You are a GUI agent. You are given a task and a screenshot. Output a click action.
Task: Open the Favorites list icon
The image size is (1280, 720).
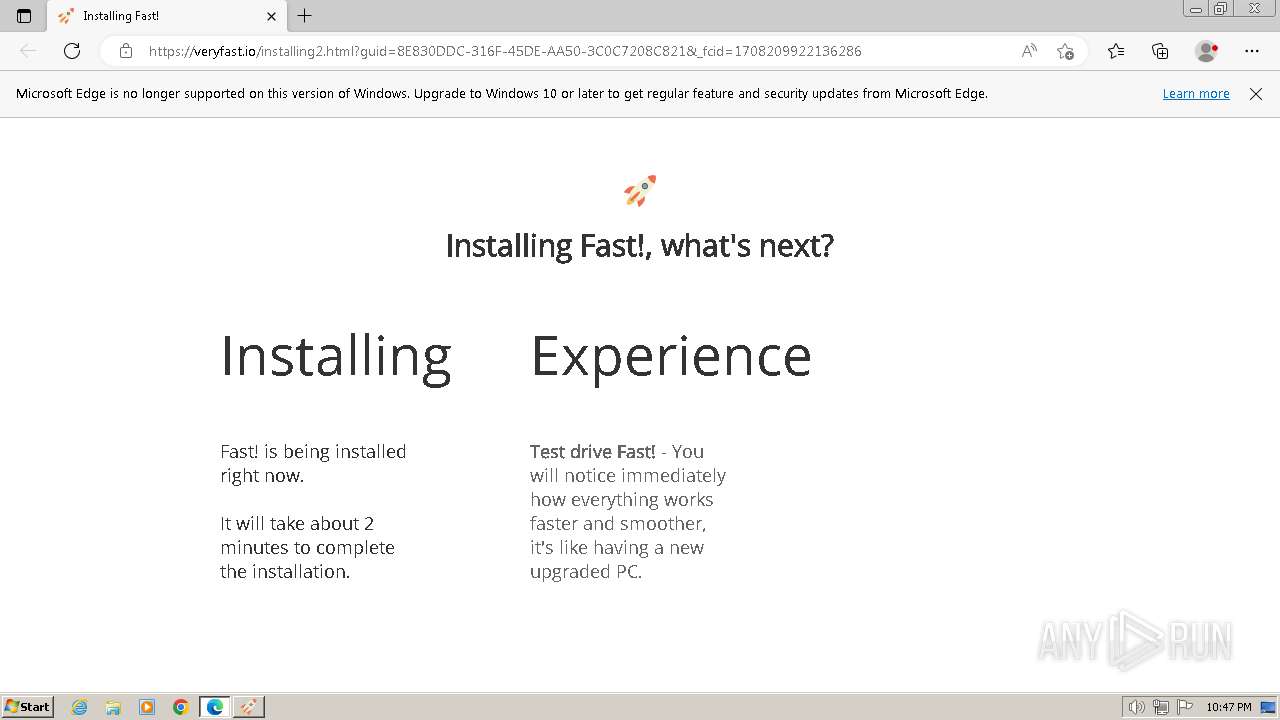coord(1116,51)
